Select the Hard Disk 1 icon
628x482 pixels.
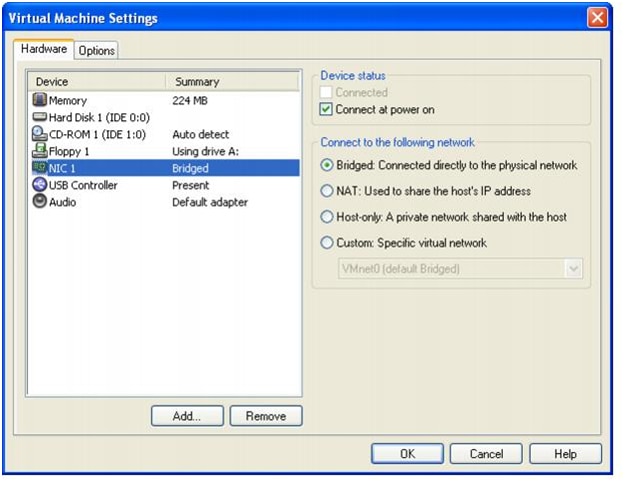click(40, 117)
